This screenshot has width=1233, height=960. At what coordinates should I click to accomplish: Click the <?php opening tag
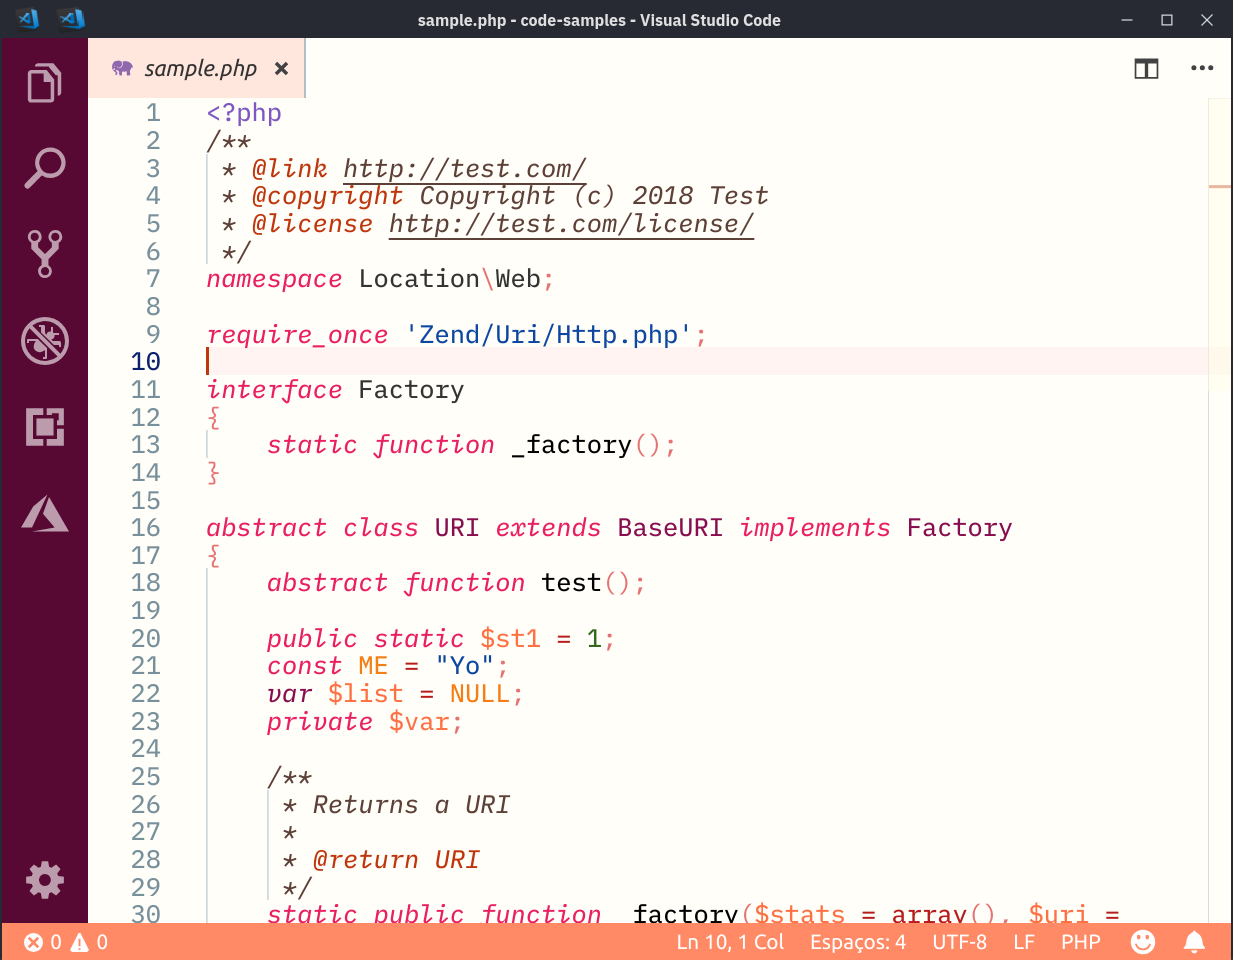click(x=244, y=113)
